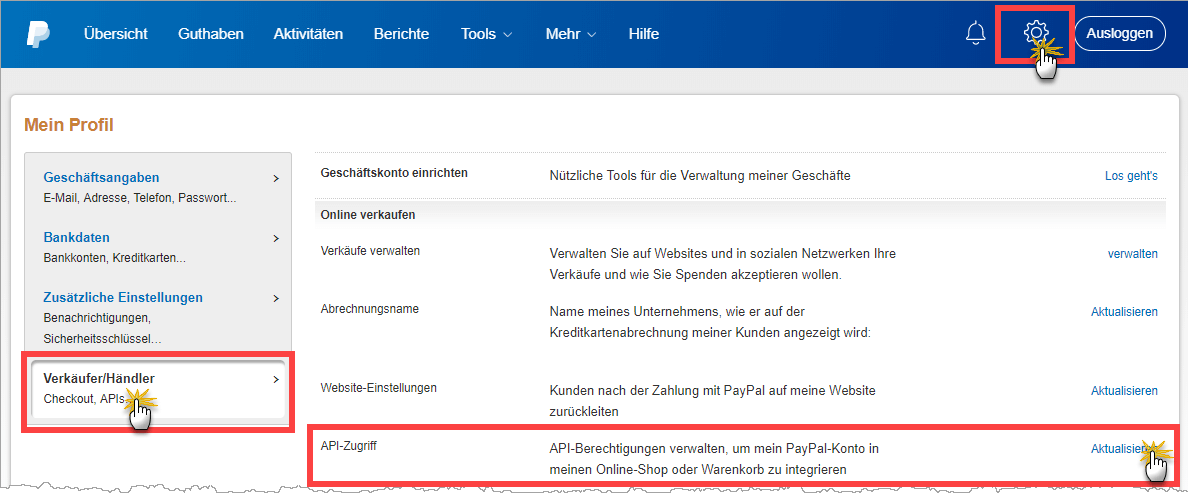The image size is (1188, 493).
Task: Go to Übersicht in navigation
Action: pos(116,34)
